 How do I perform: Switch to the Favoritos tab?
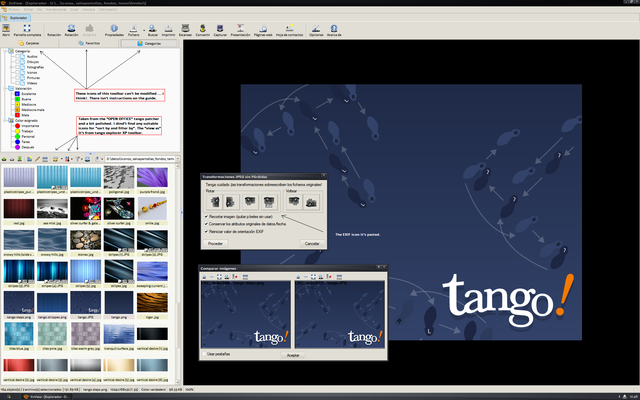pos(88,44)
